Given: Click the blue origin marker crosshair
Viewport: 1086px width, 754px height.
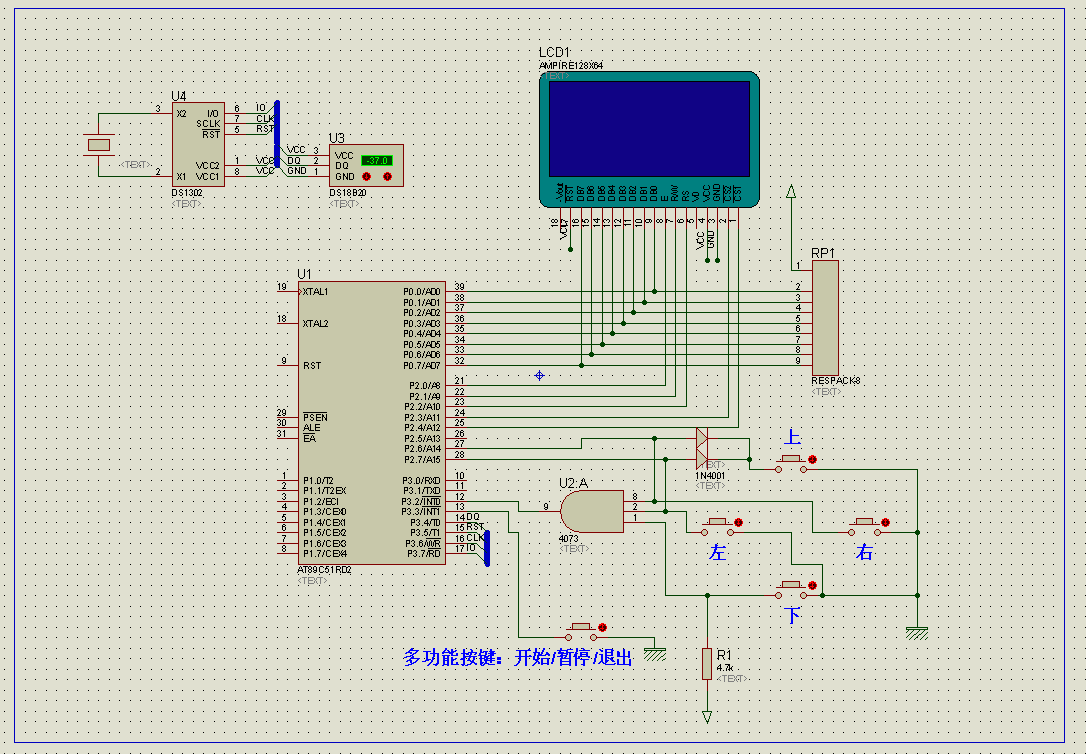Looking at the screenshot, I should coord(540,375).
